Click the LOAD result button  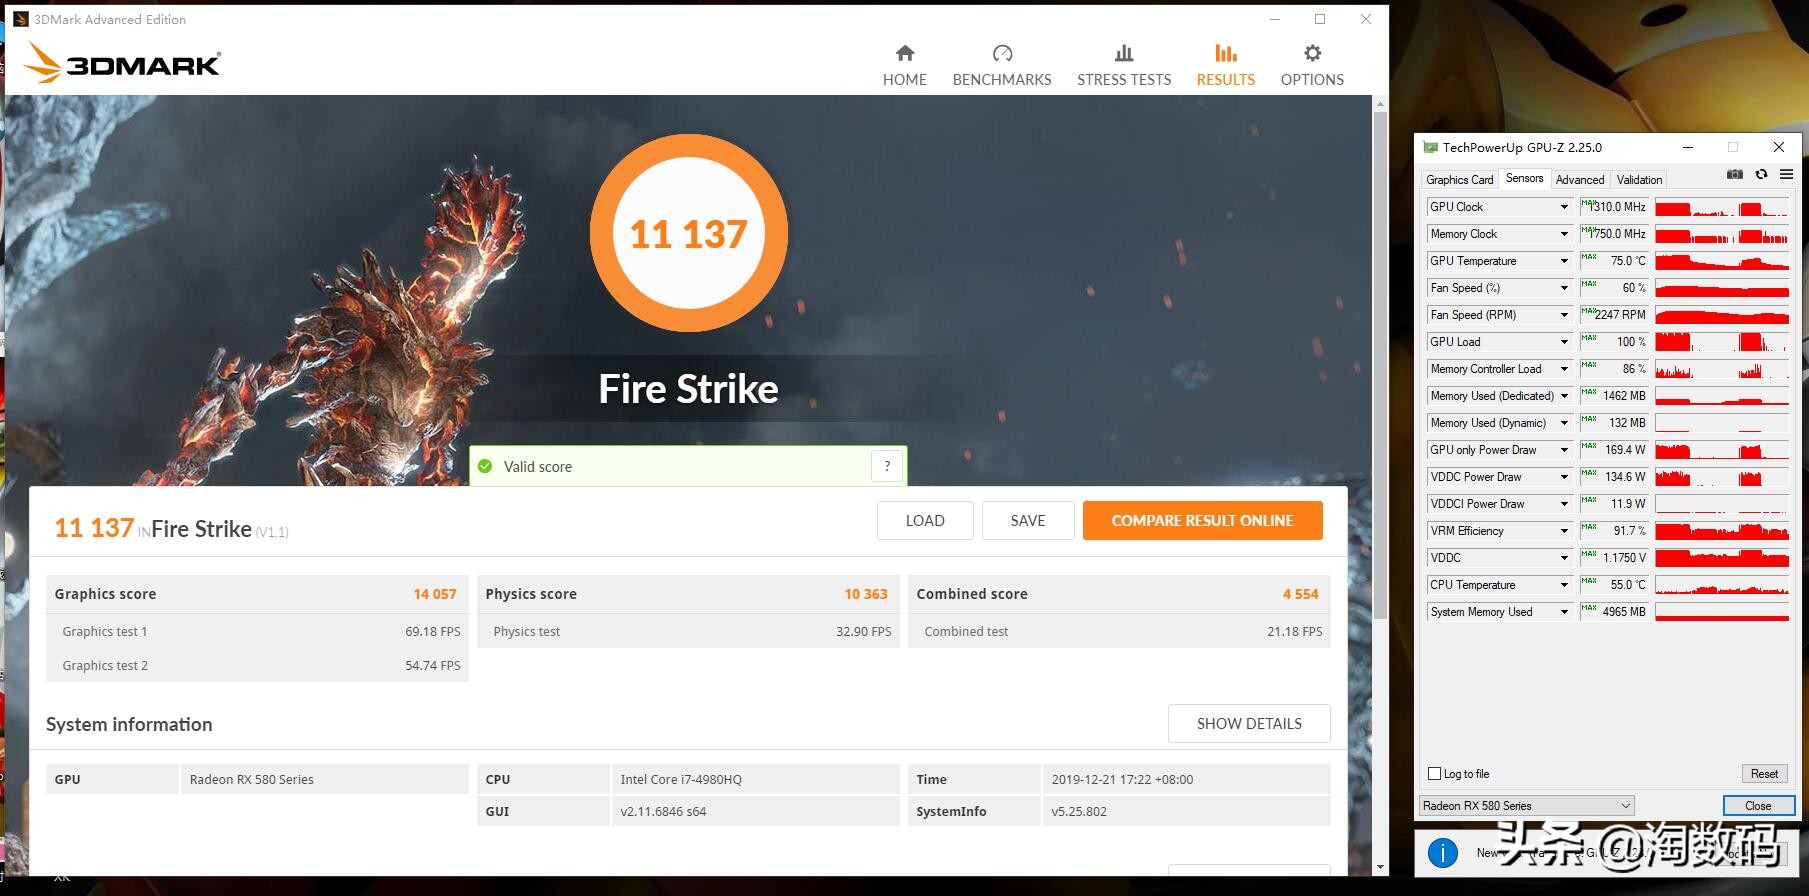pos(925,521)
